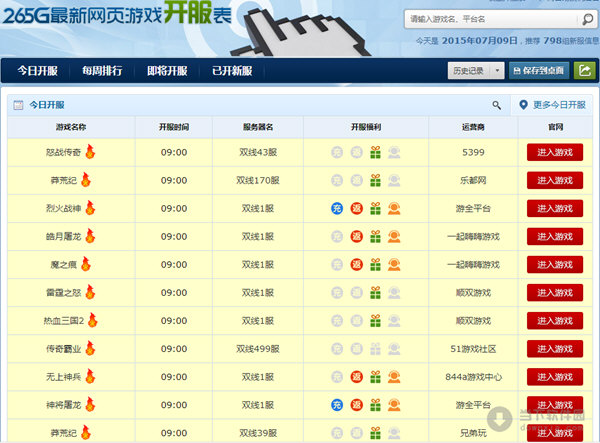This screenshot has width=600, height=443.
Task: Focus the game name search input field
Action: [x=488, y=19]
